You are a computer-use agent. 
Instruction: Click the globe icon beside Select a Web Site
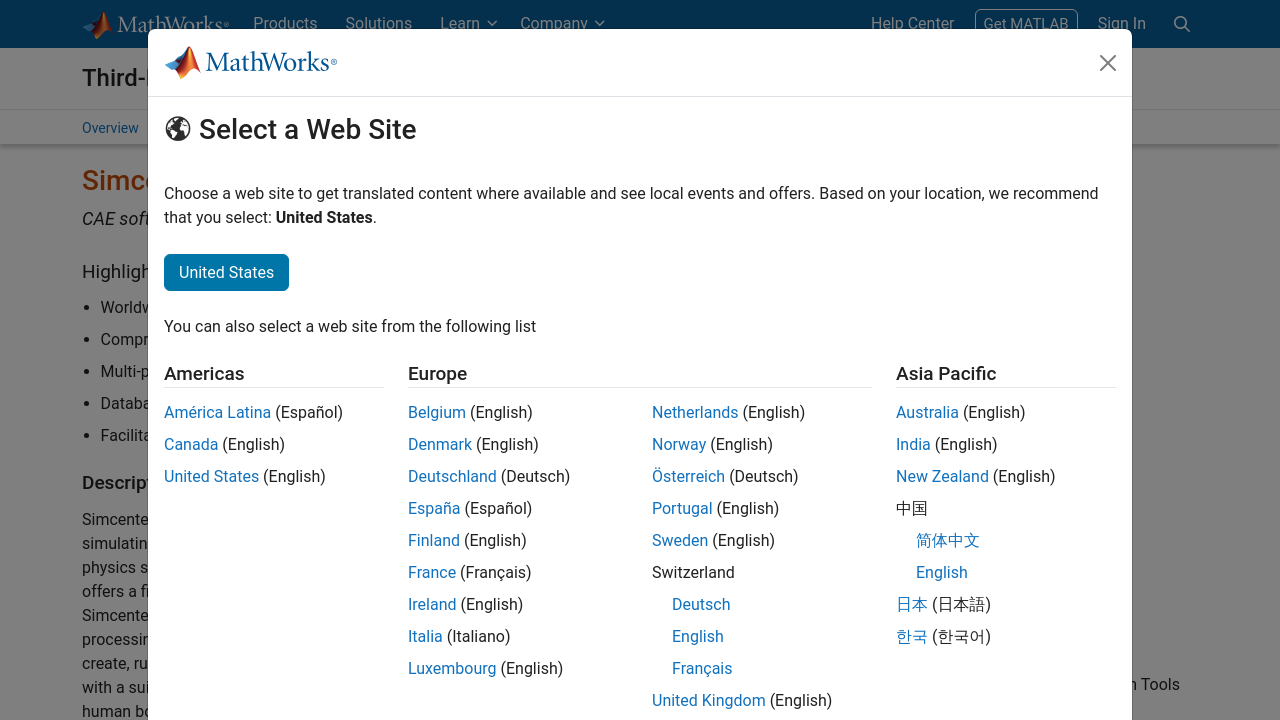[x=178, y=129]
